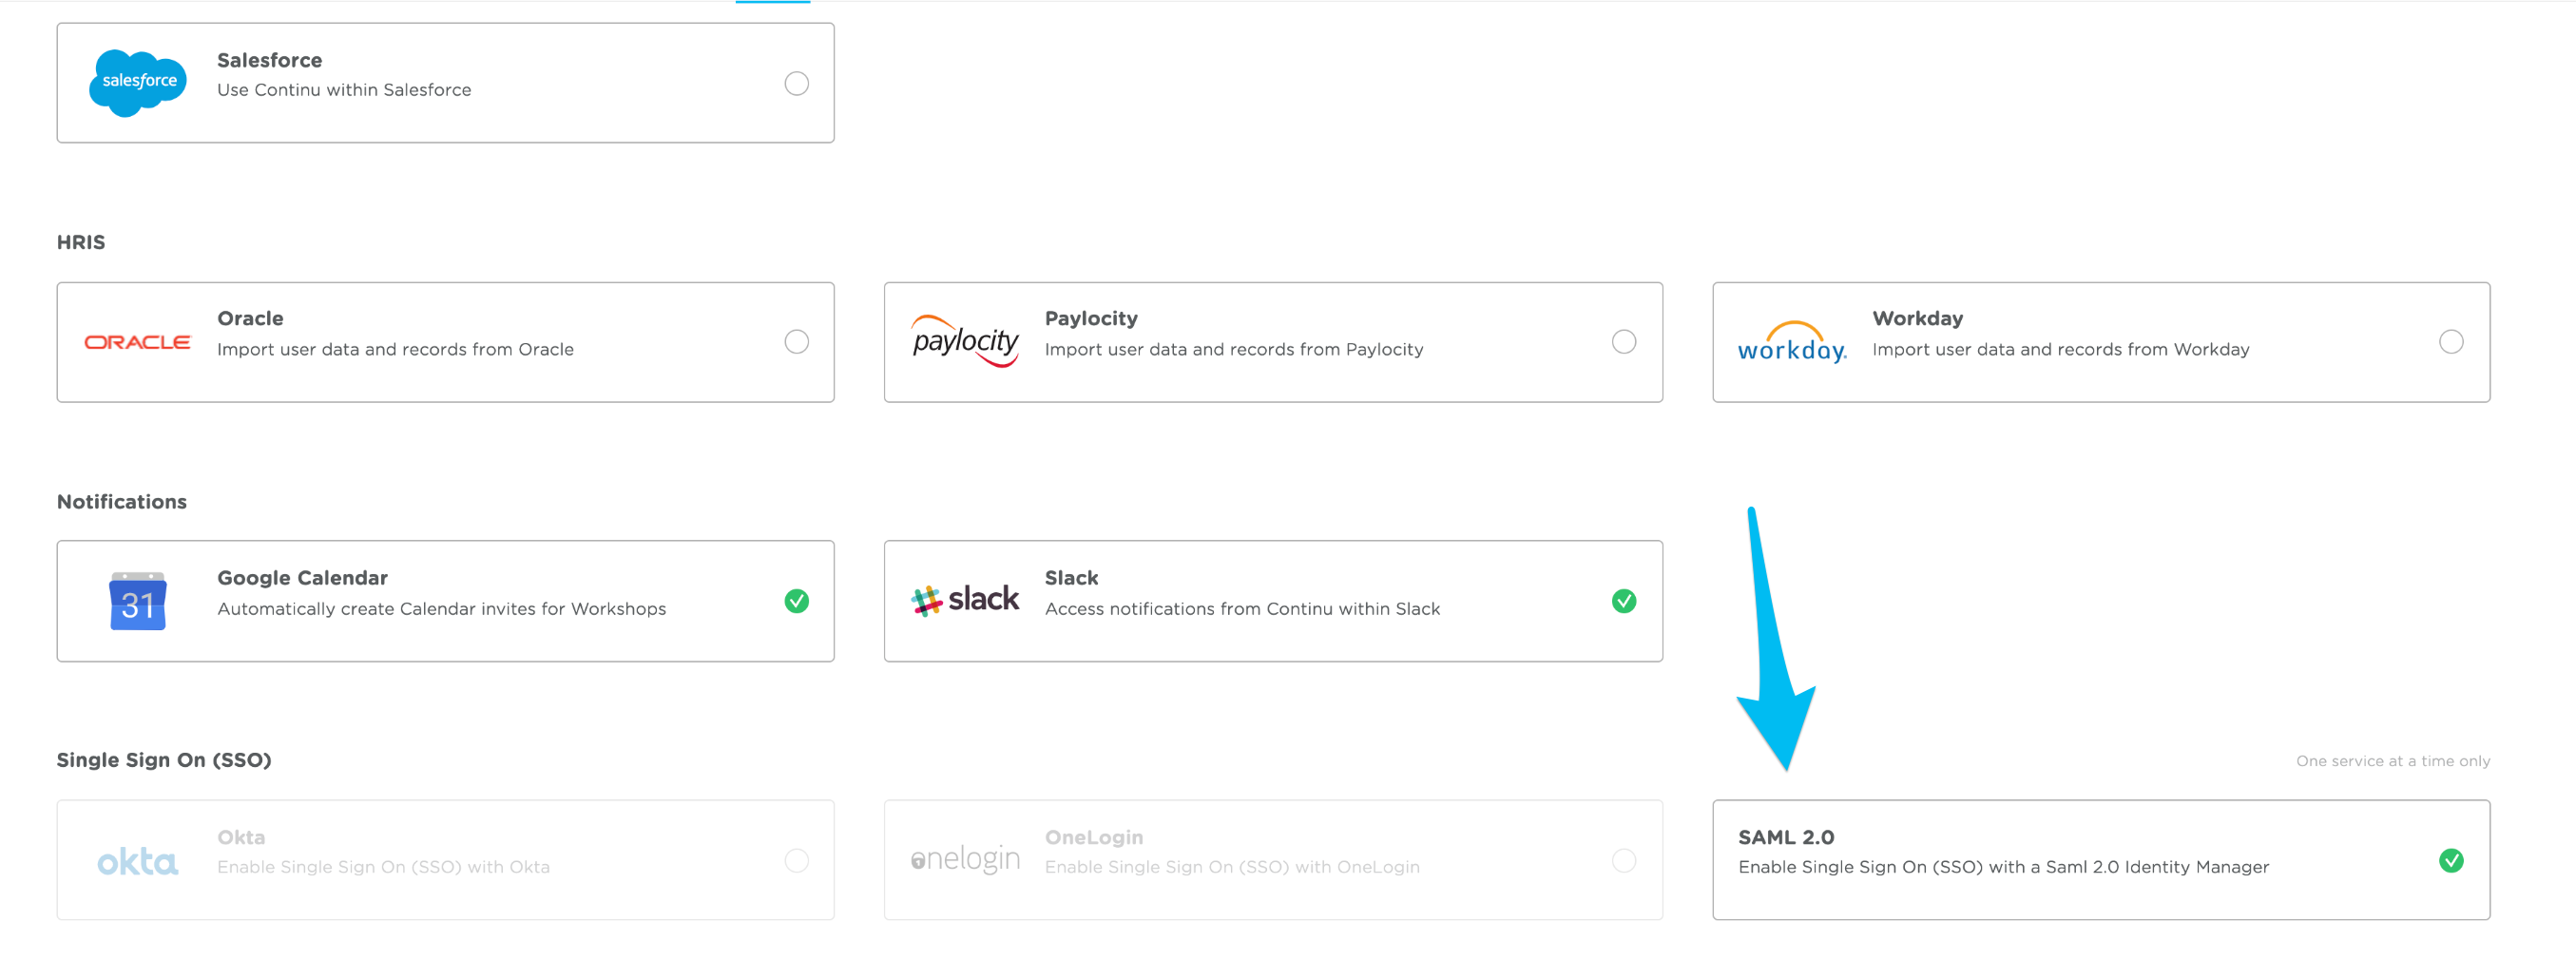Click 'Automatically create Calendar invites for Workshops'
This screenshot has width=2576, height=960.
point(441,609)
